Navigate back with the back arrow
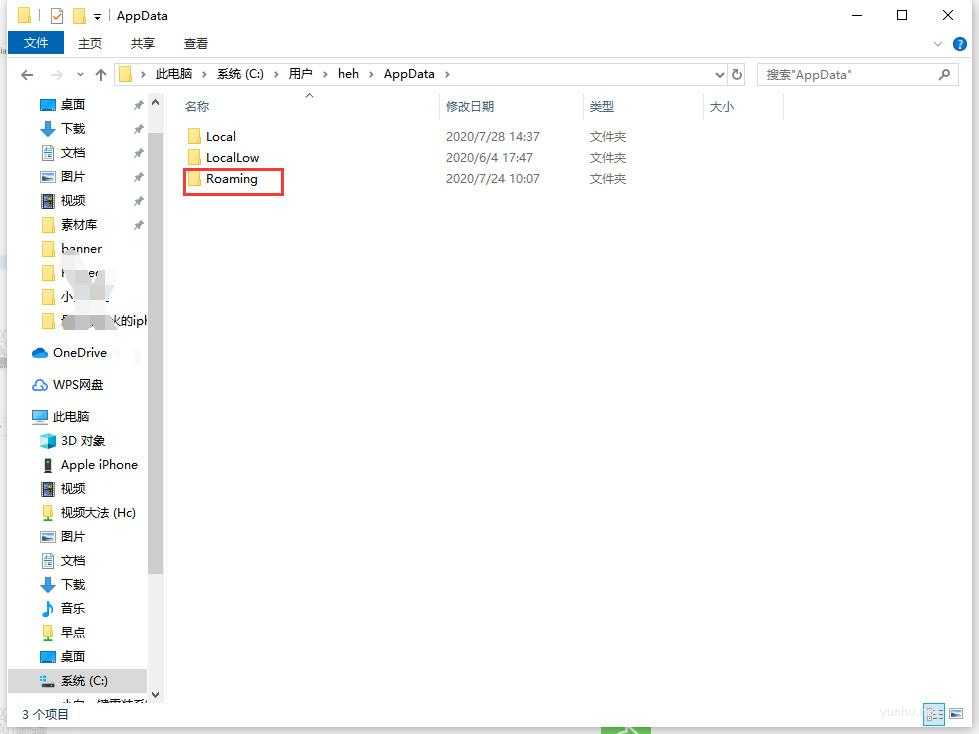The width and height of the screenshot is (979, 734). click(x=27, y=74)
